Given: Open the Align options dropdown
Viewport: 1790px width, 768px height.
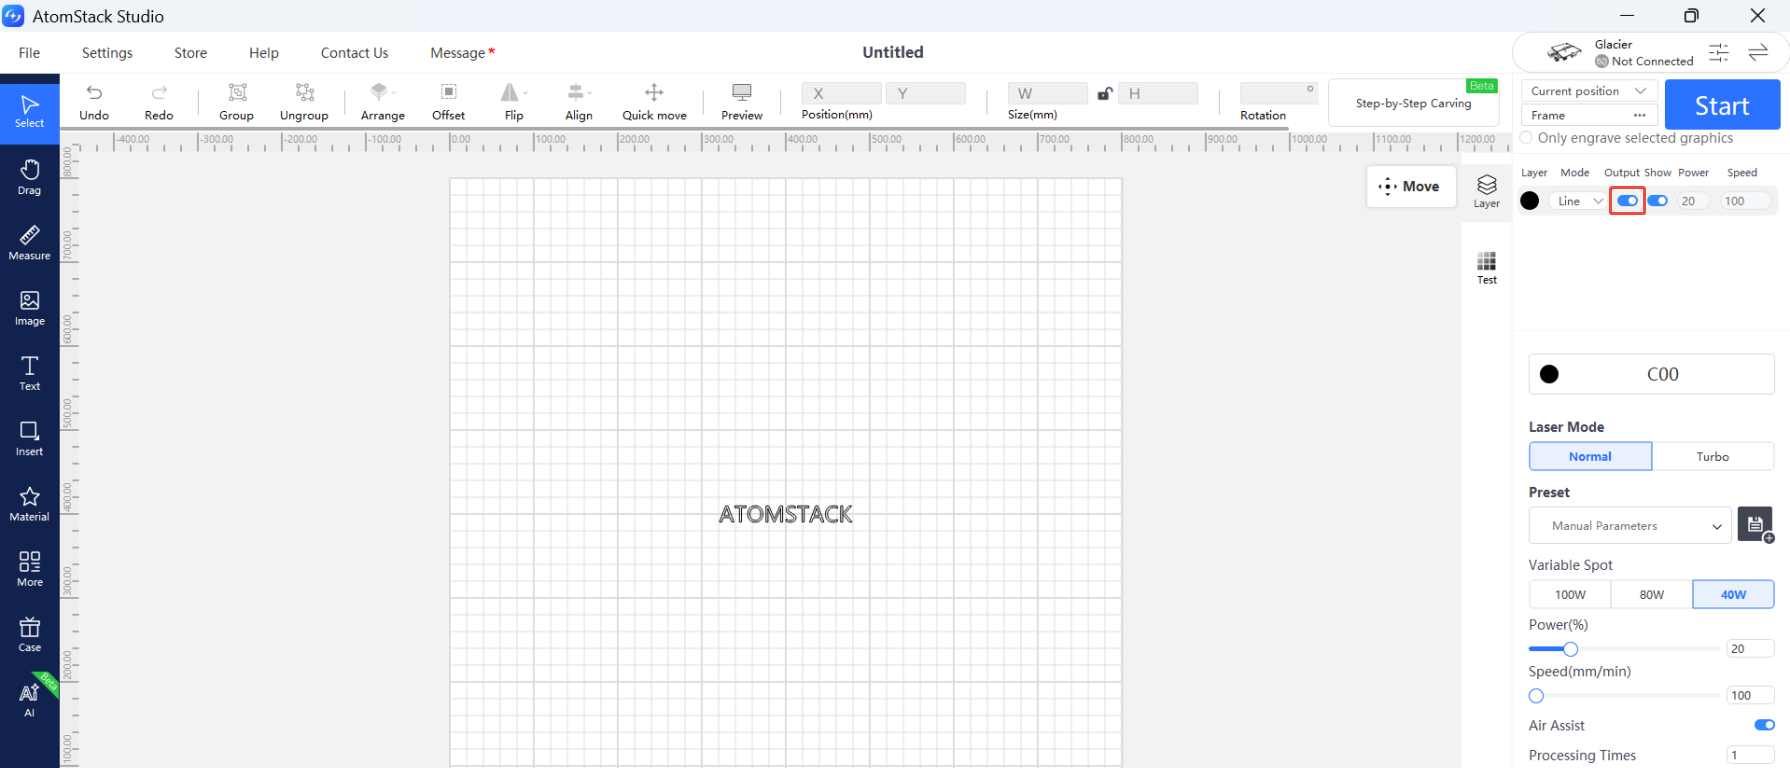Looking at the screenshot, I should coord(579,102).
